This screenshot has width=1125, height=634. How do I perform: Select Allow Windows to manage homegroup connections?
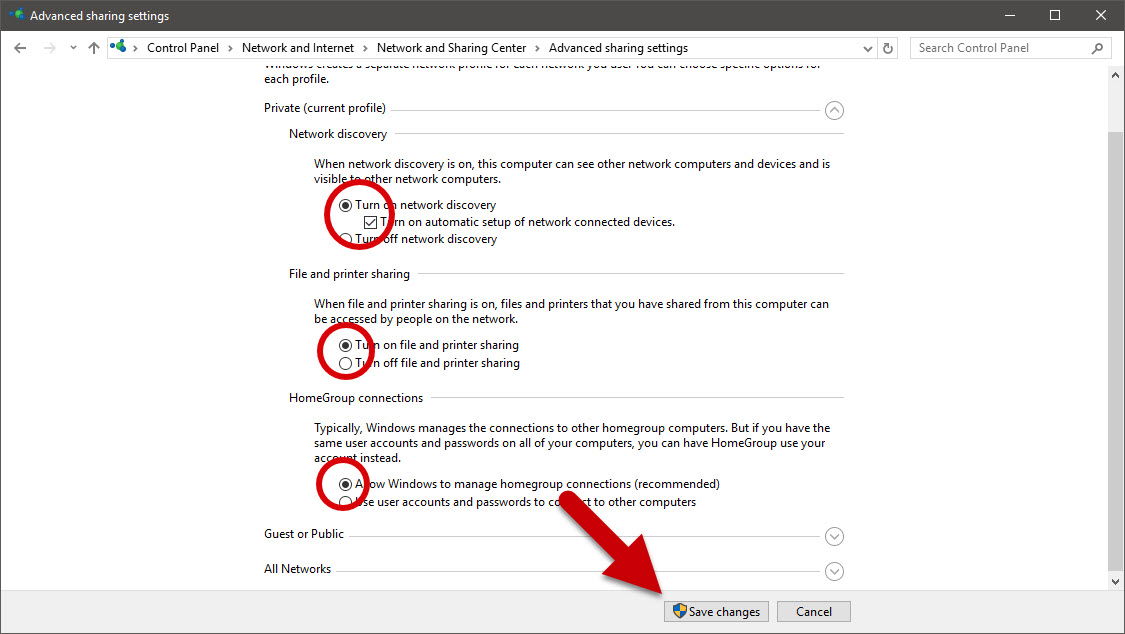tap(345, 484)
